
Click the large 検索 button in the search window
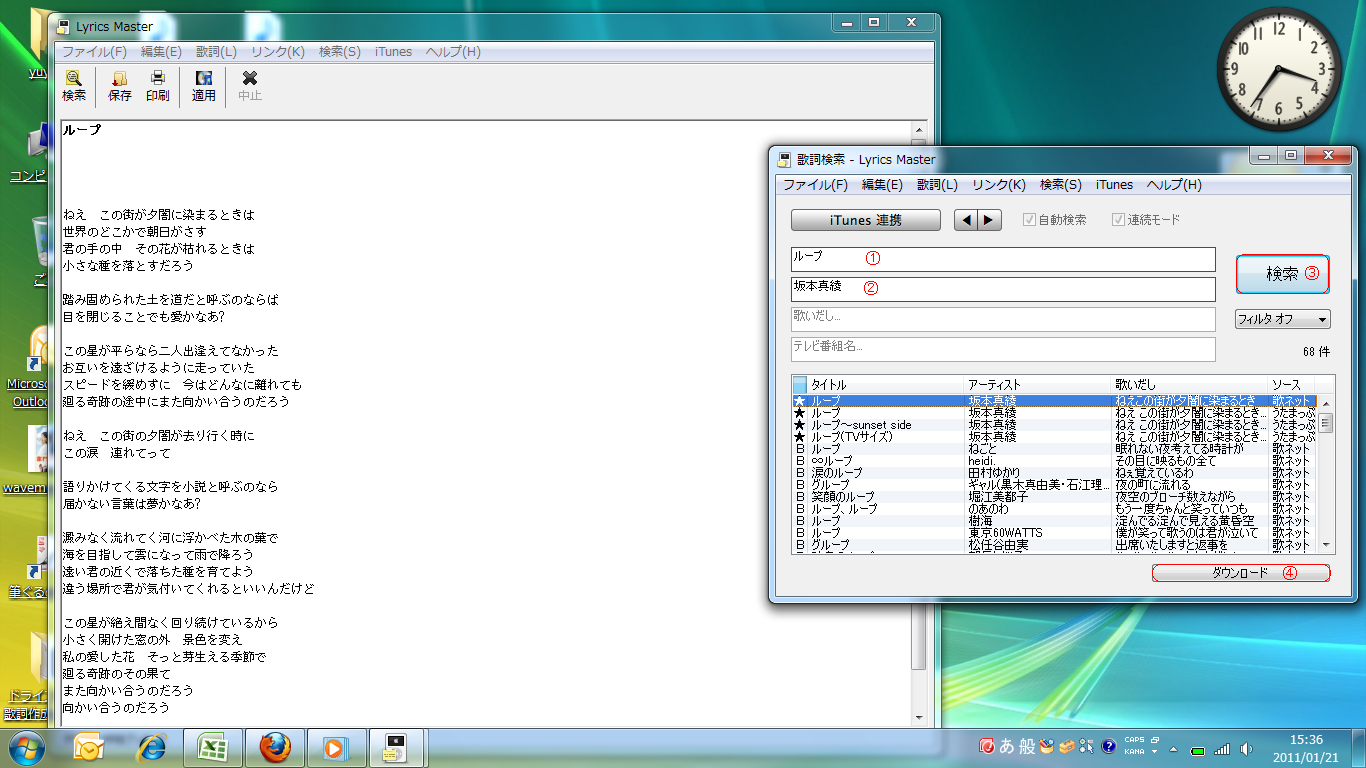click(x=1283, y=274)
